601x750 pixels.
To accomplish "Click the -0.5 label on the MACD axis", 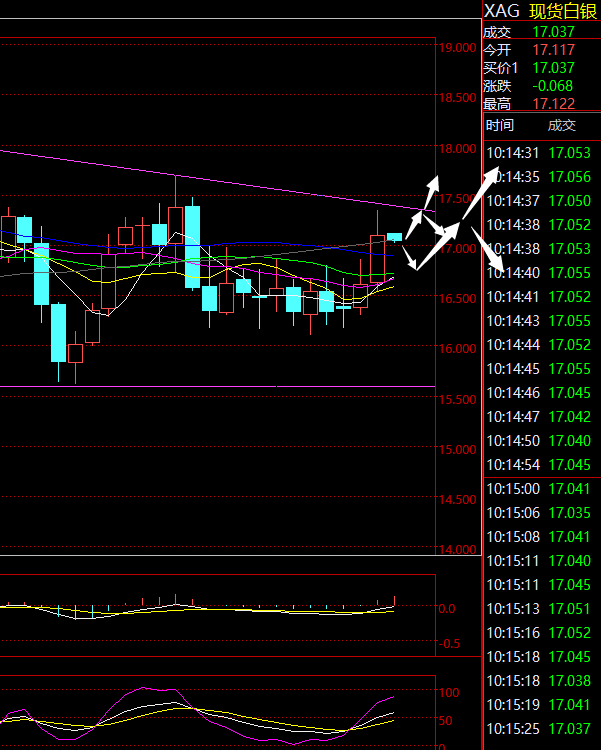I will coord(449,644).
